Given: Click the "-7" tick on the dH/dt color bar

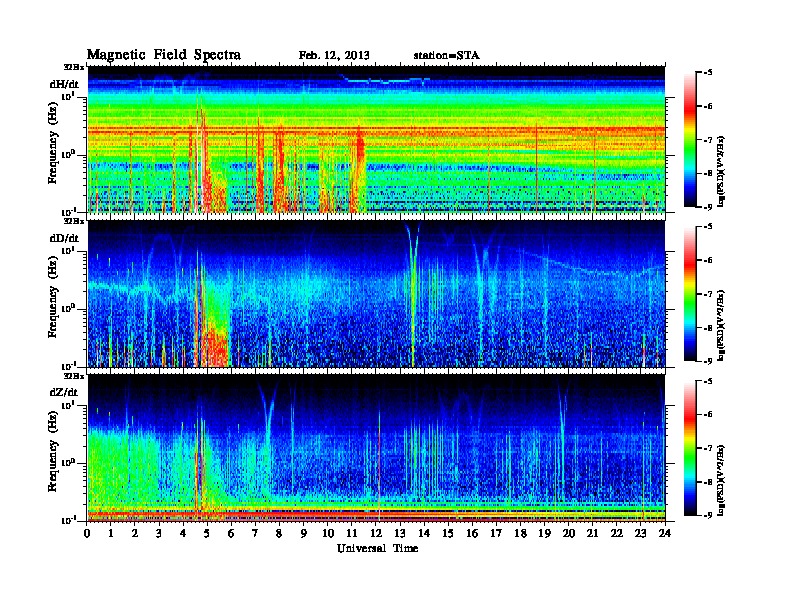Looking at the screenshot, I should [x=708, y=140].
